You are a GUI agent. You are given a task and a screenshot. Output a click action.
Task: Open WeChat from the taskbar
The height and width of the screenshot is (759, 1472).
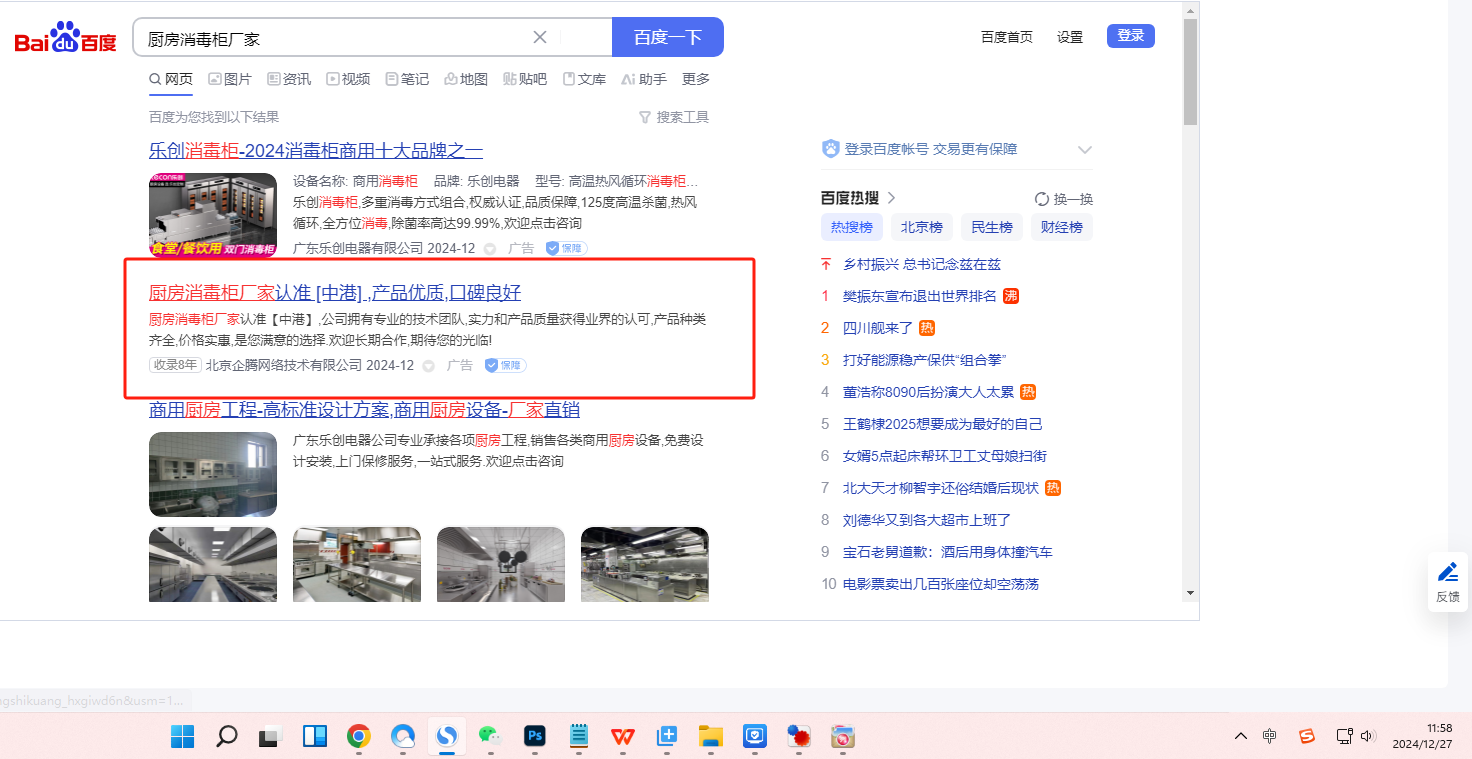point(490,737)
